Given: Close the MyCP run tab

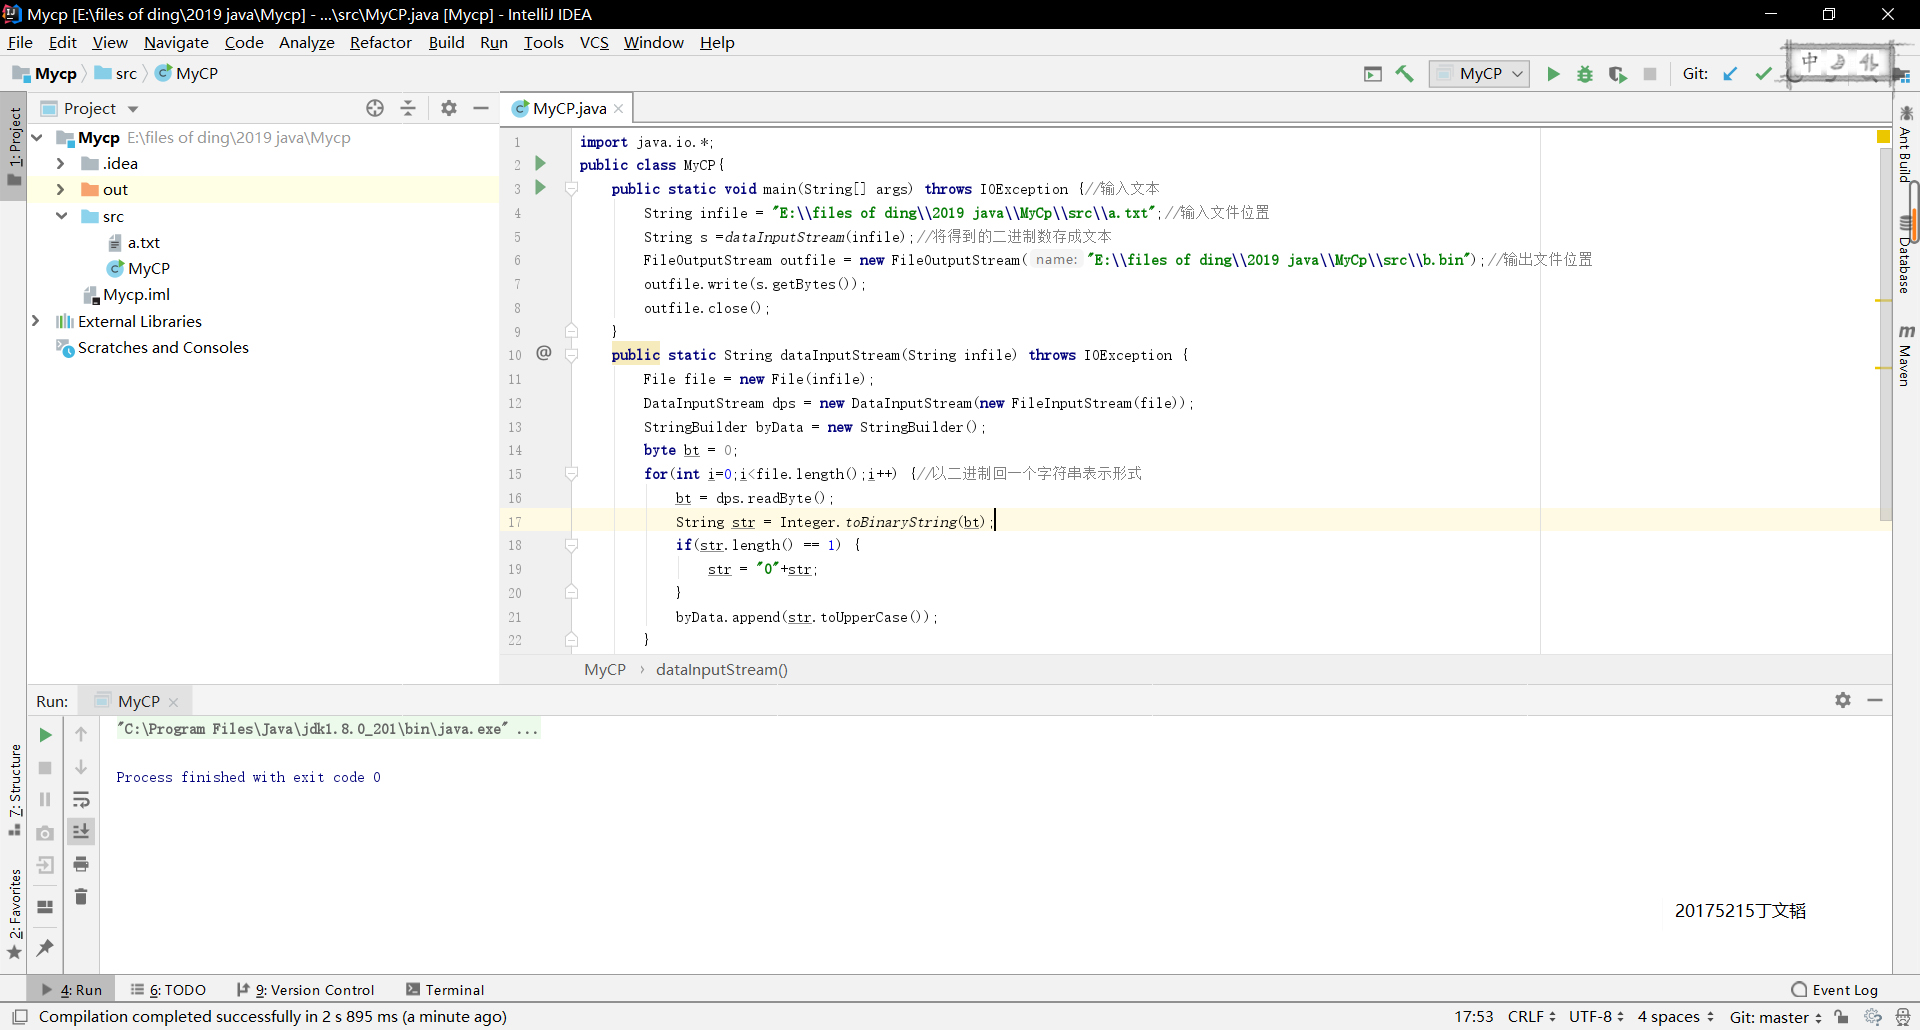Looking at the screenshot, I should (x=174, y=702).
